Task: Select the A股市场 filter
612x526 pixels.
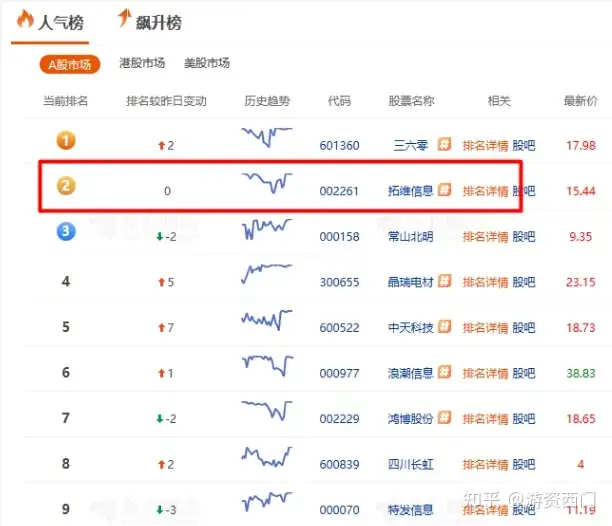Action: 70,64
